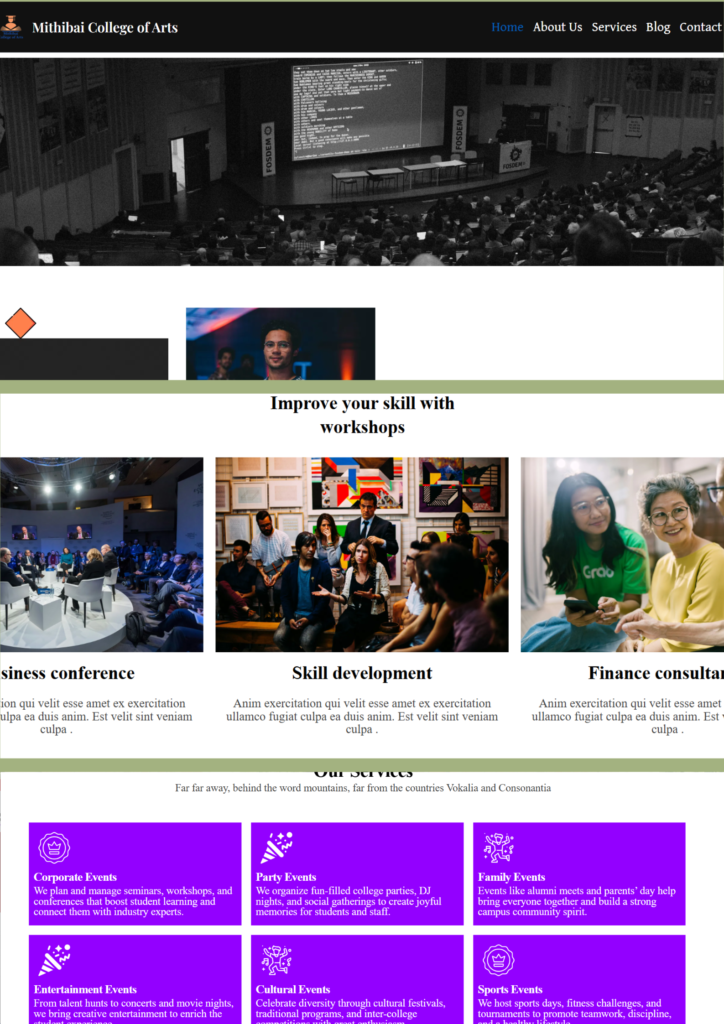The width and height of the screenshot is (724, 1024).
Task: Click the Corporate Events description text
Action: coord(133,901)
